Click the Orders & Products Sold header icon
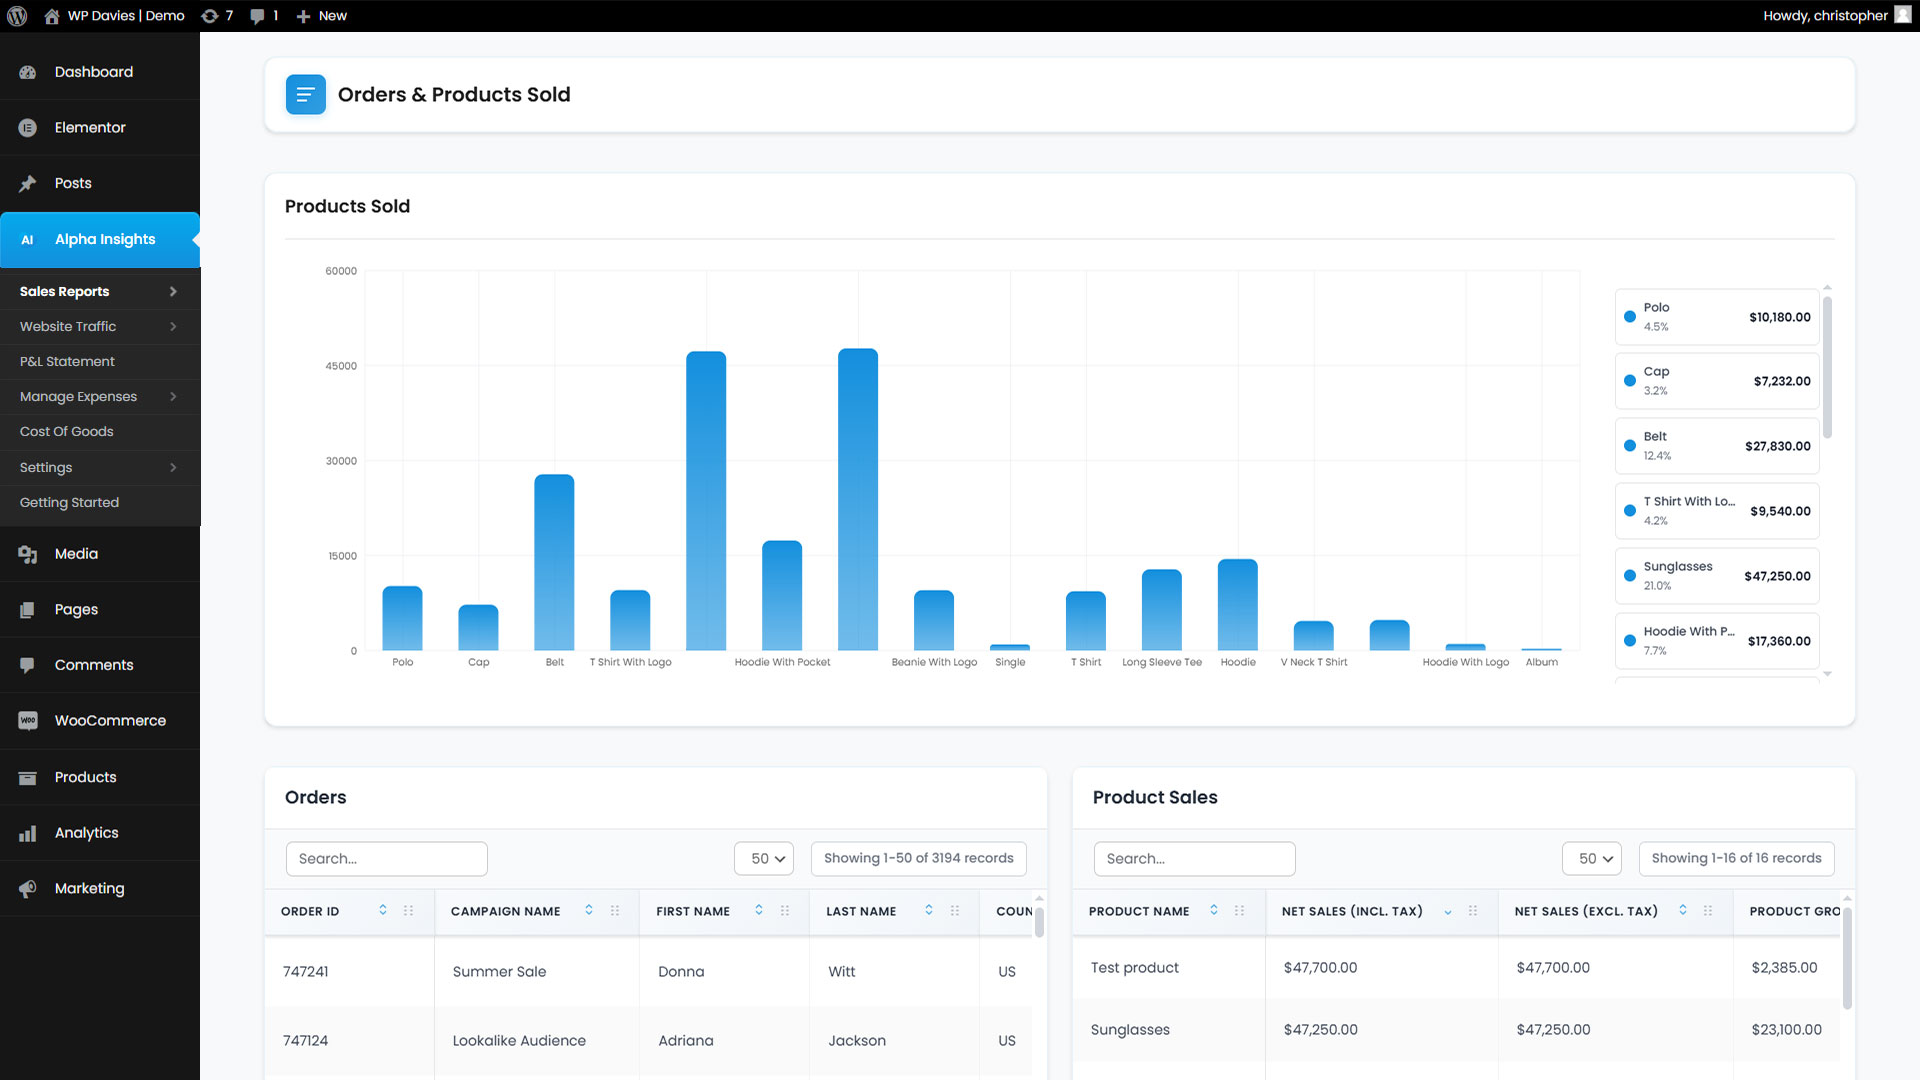The height and width of the screenshot is (1080, 1920). [x=305, y=95]
